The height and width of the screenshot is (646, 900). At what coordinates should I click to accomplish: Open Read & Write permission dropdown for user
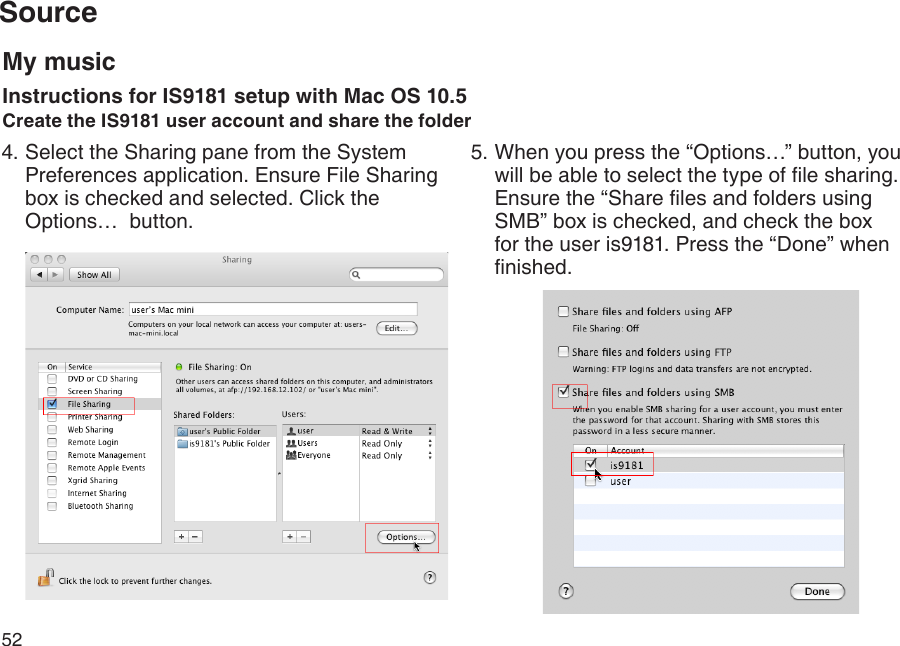coord(430,431)
